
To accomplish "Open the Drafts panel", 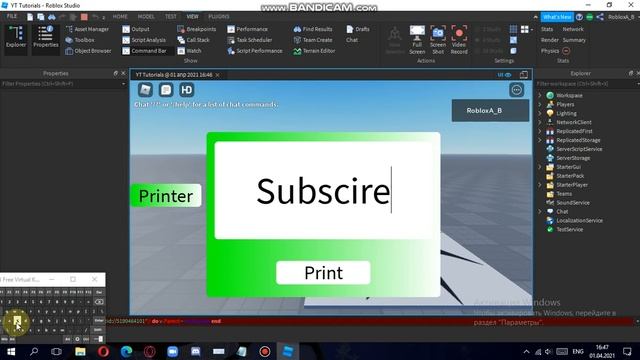I will tap(358, 29).
